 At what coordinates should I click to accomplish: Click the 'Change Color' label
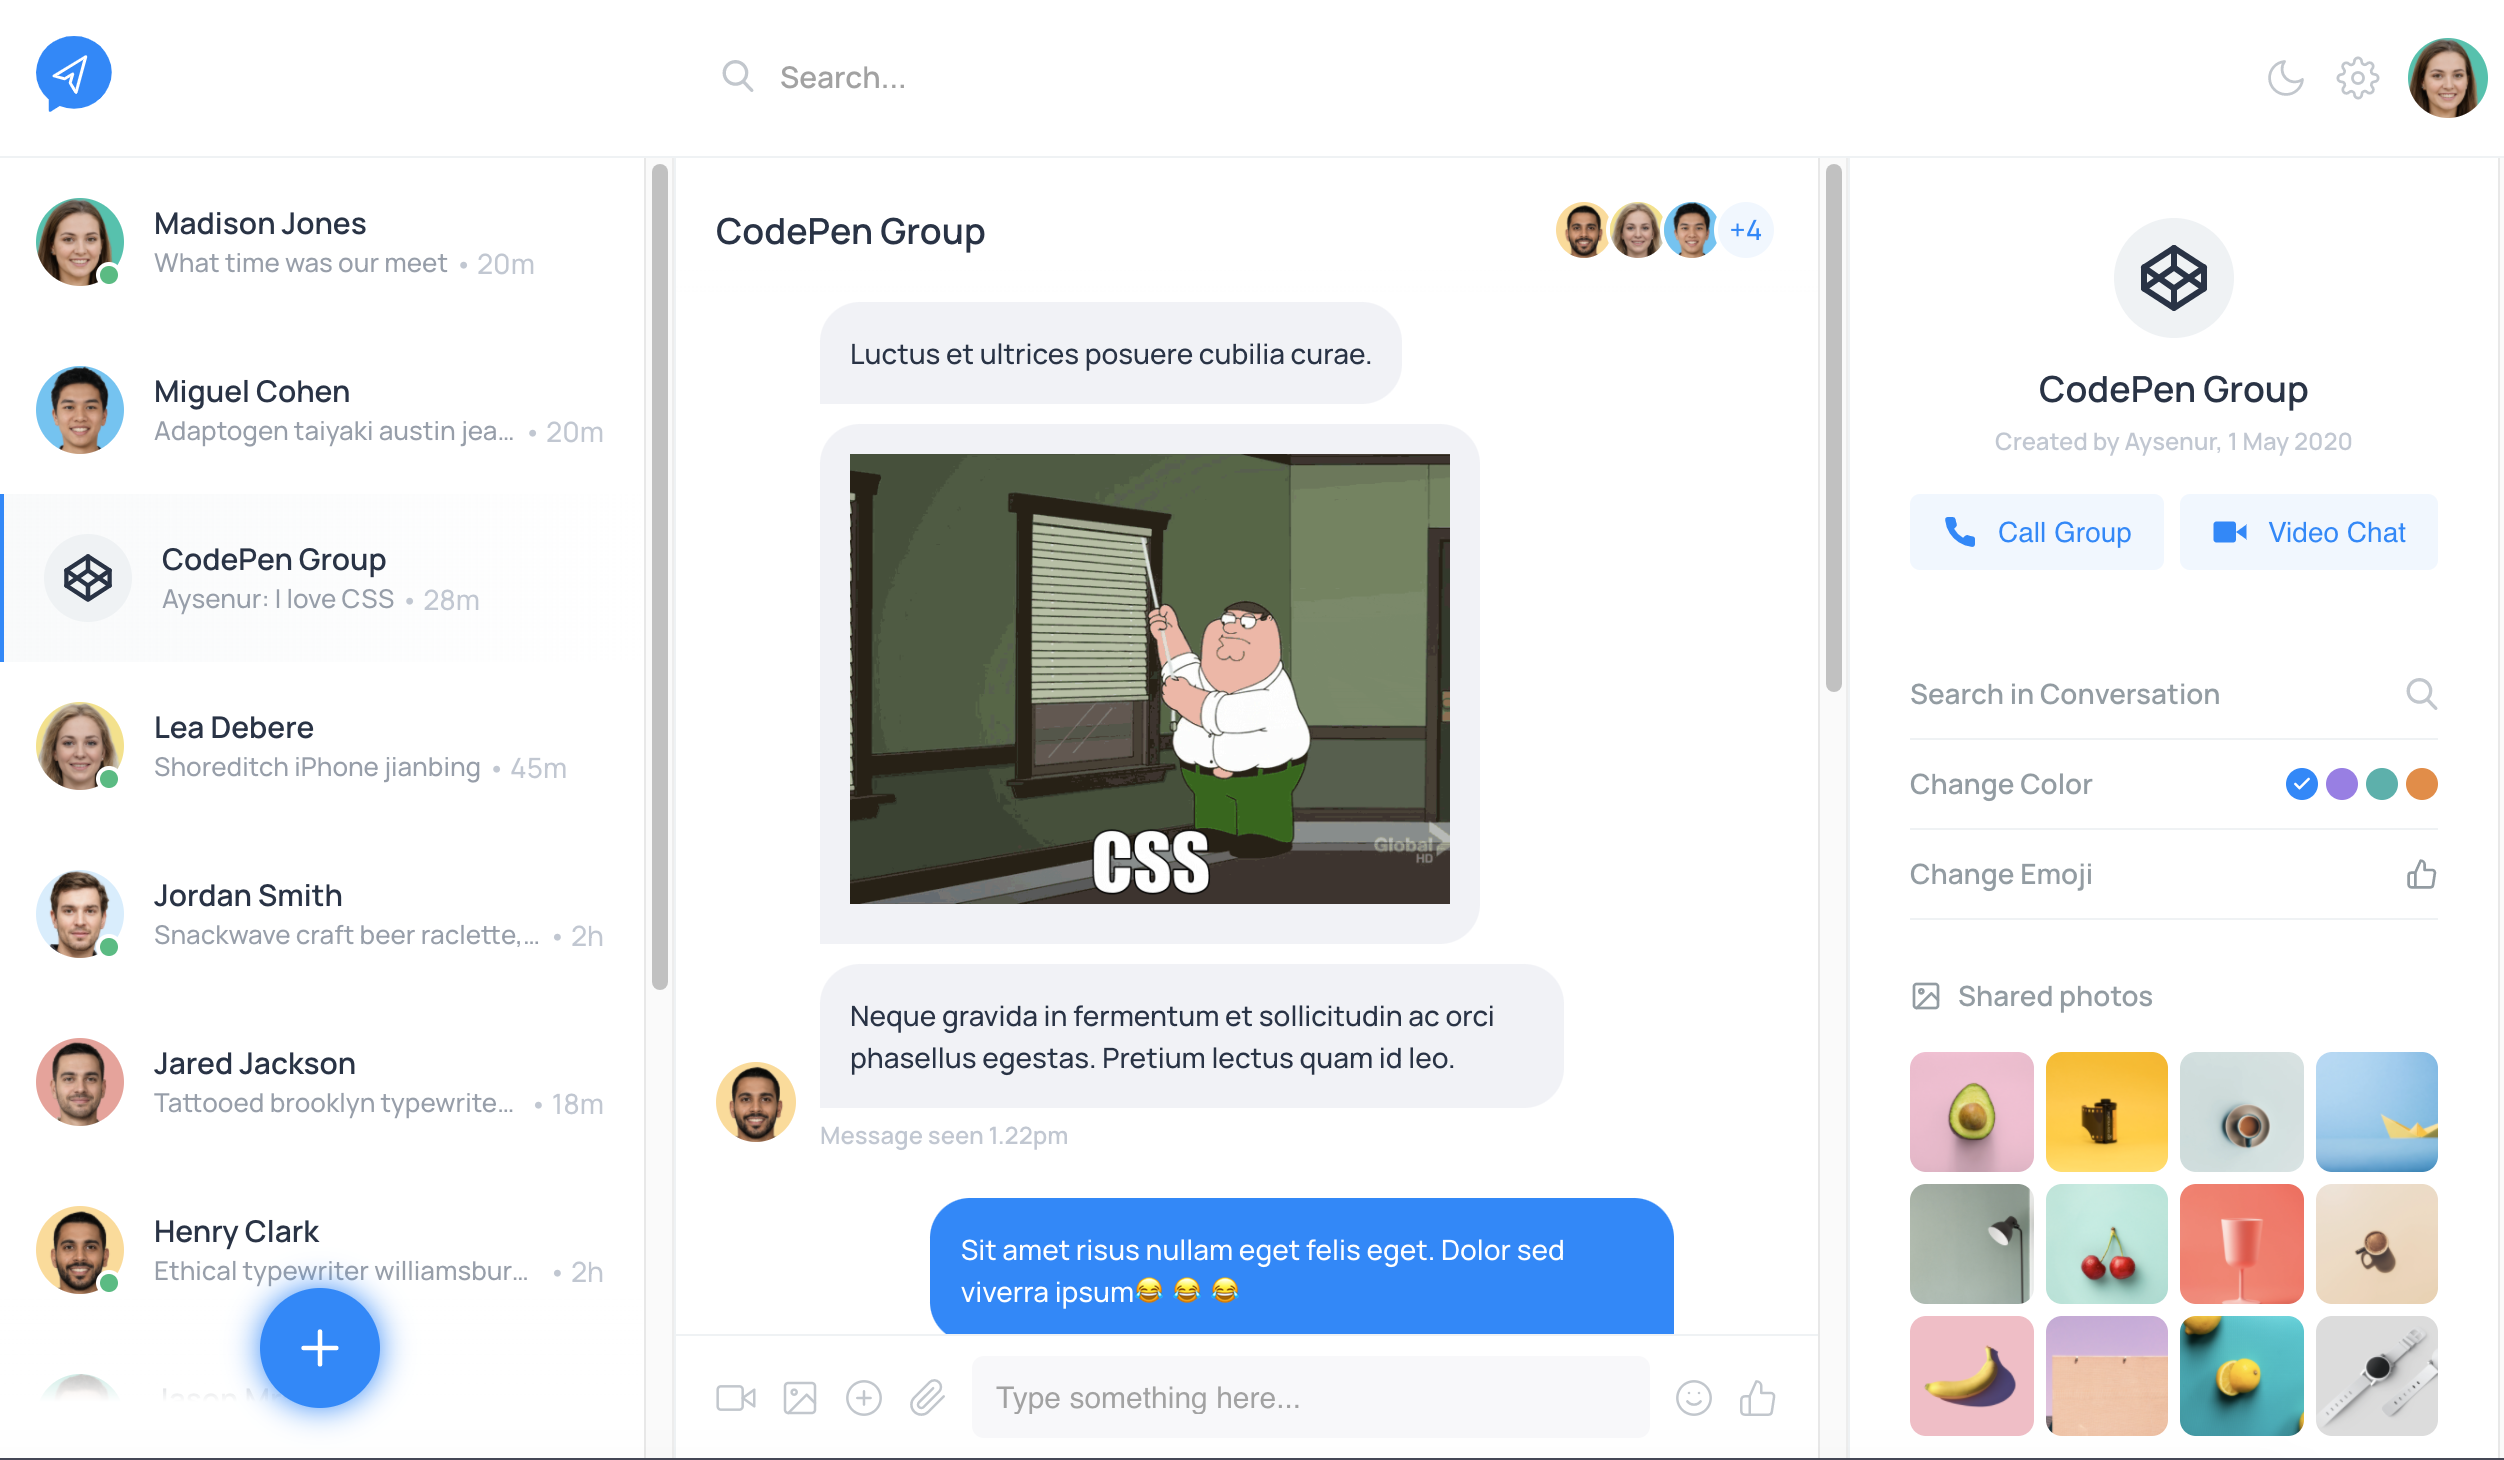coord(2000,784)
